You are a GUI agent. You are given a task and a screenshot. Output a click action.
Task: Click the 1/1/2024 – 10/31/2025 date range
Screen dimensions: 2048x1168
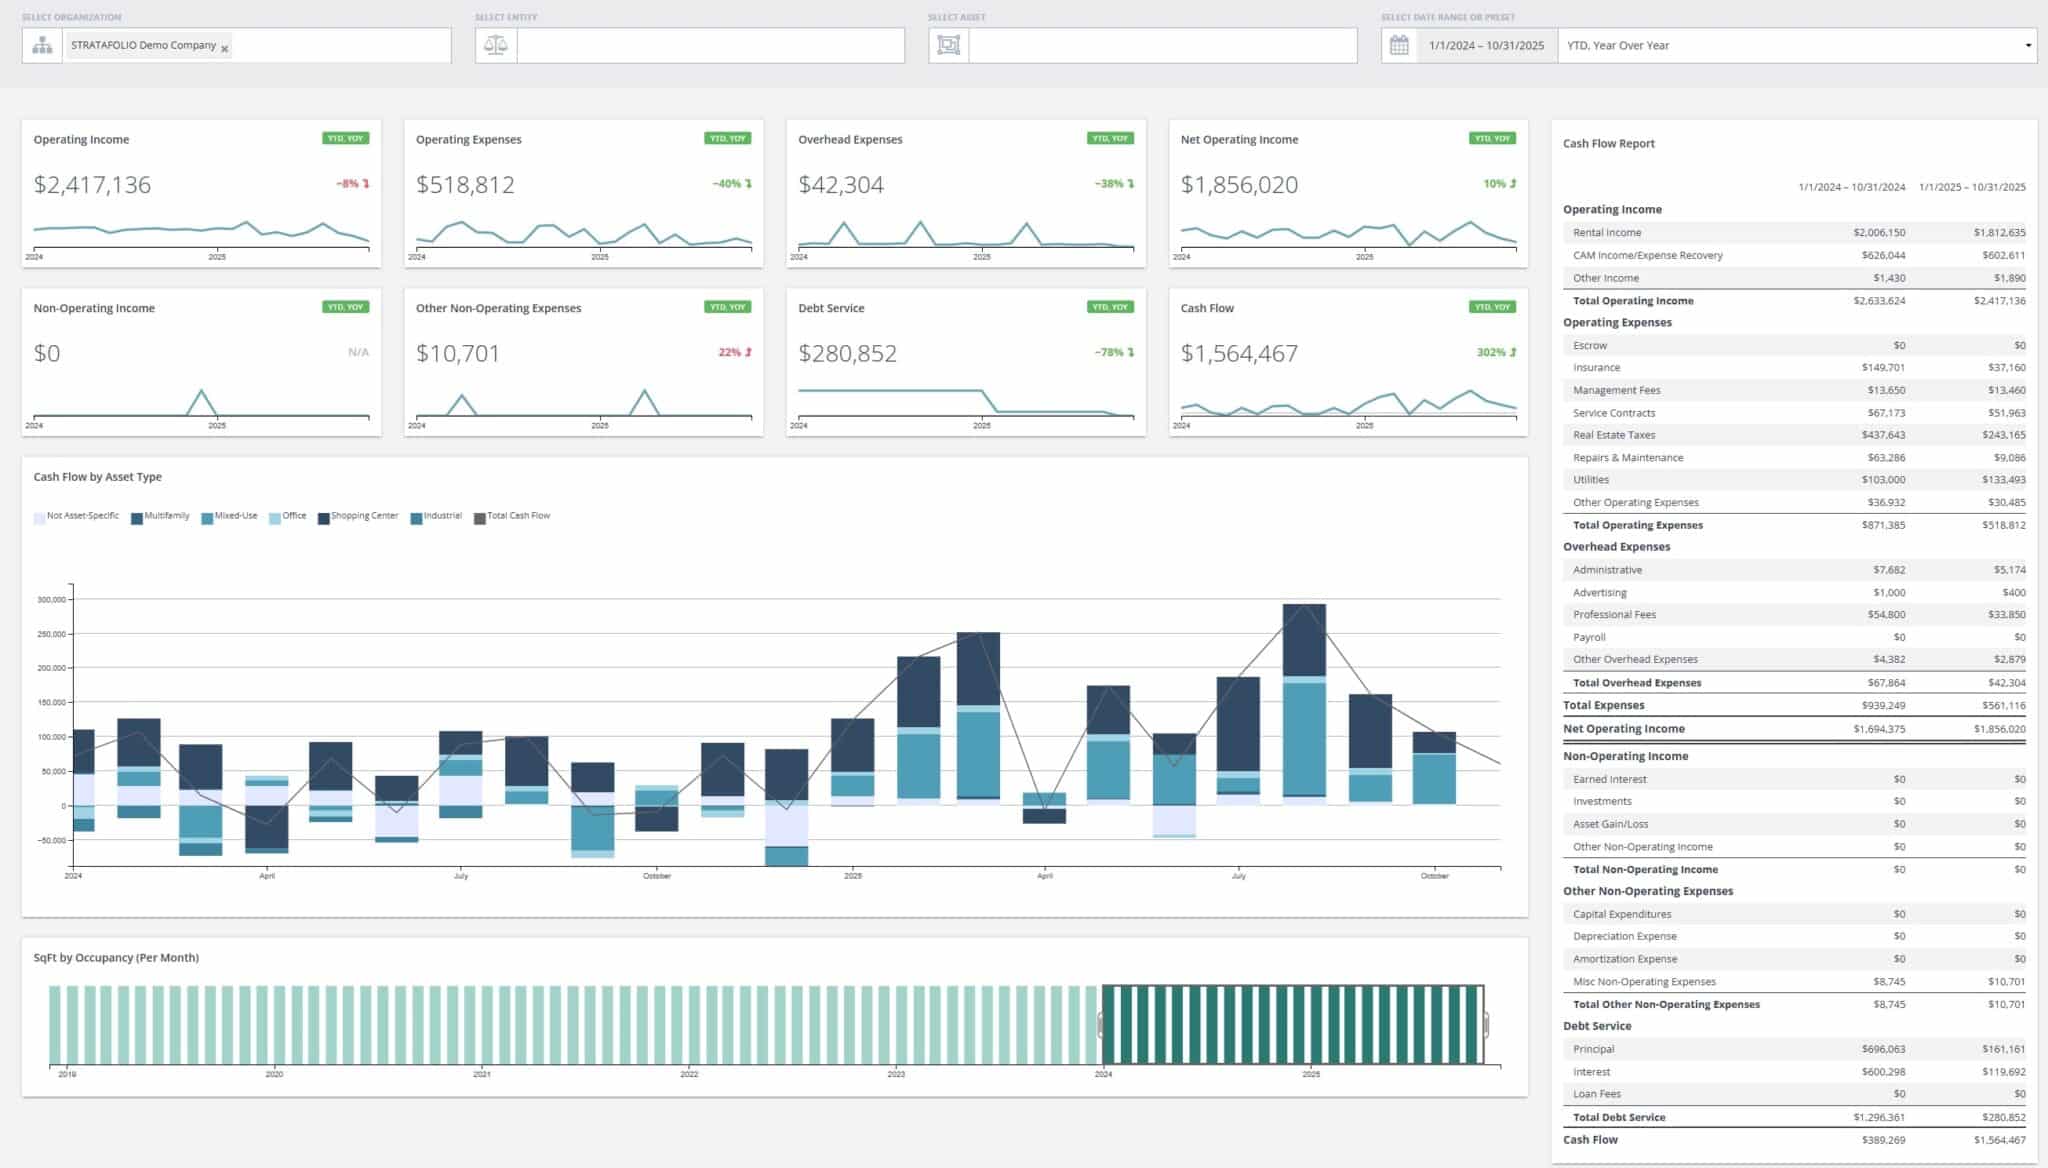point(1486,46)
